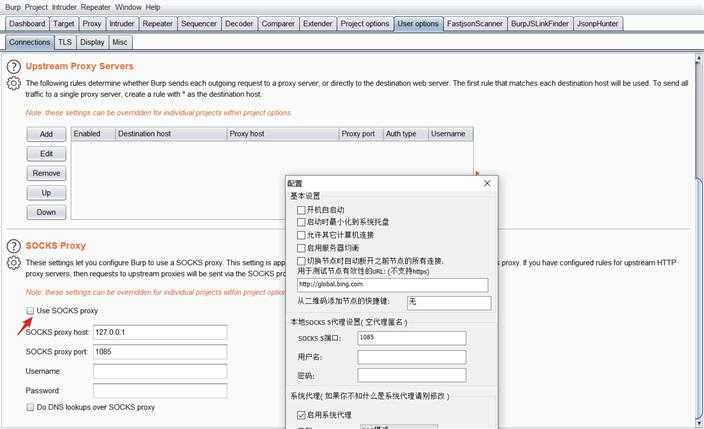
Task: Open the Help menu
Action: pos(153,7)
